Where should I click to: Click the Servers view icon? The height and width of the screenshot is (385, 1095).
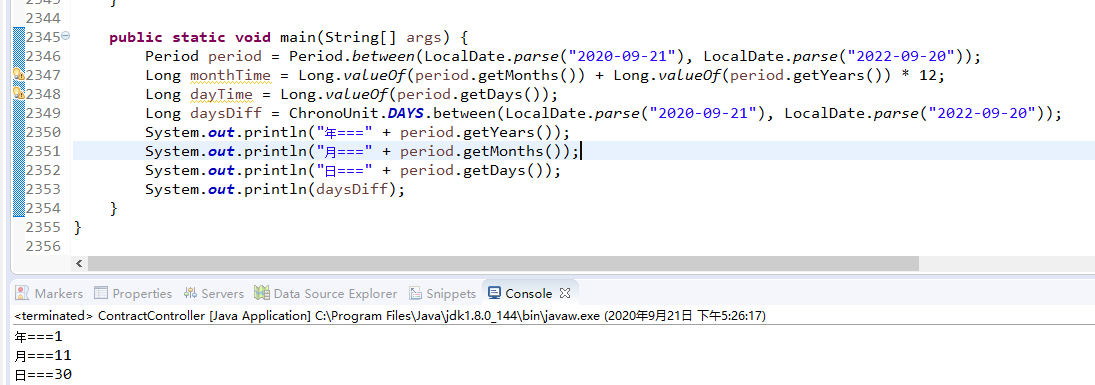point(190,293)
